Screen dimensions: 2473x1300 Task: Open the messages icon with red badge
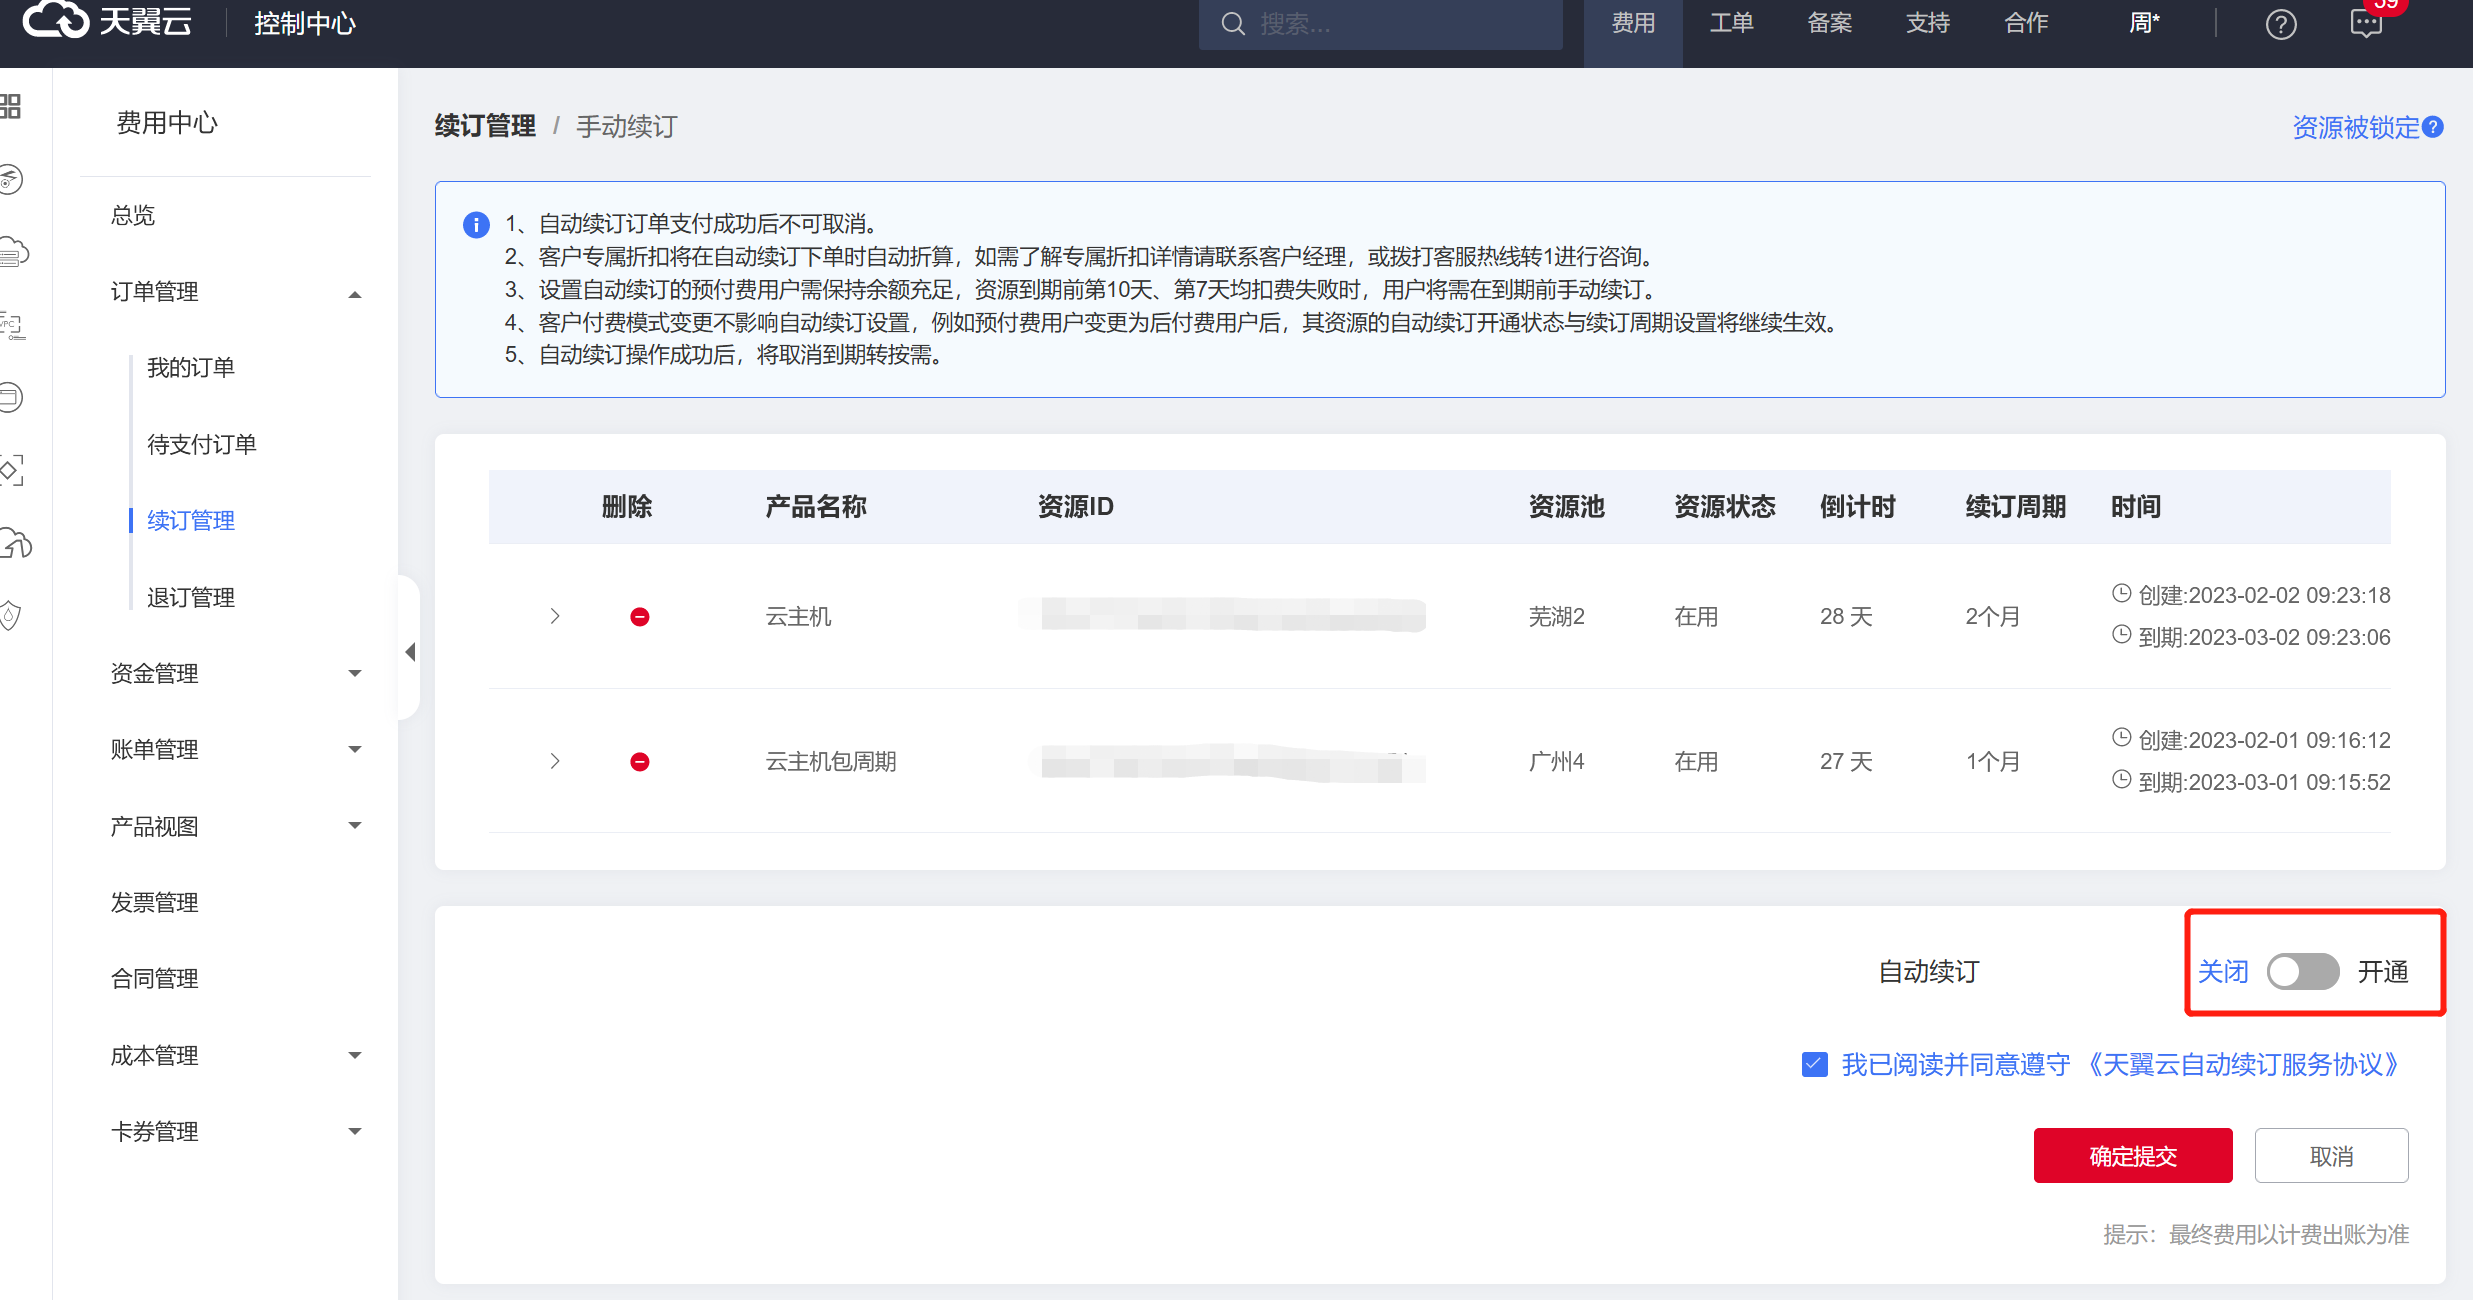coord(2366,24)
